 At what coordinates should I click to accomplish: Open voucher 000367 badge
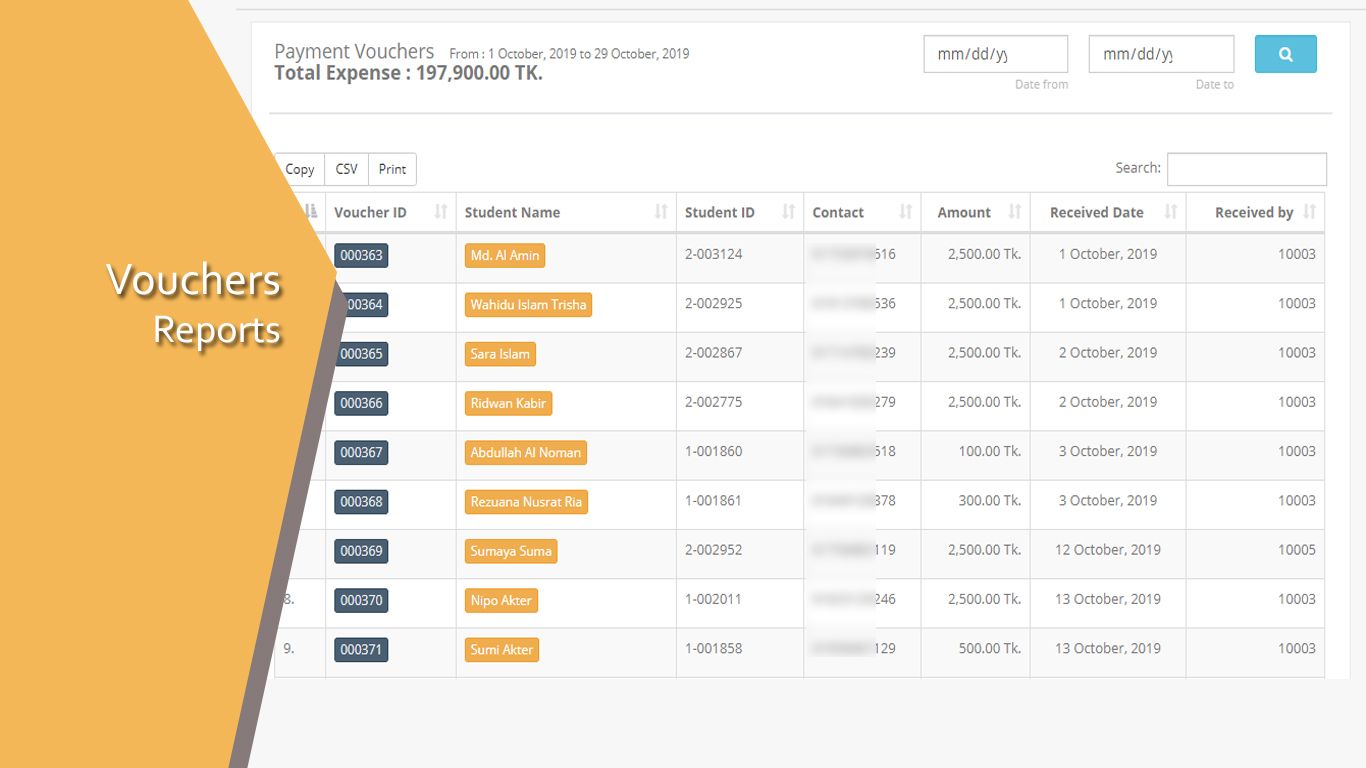pyautogui.click(x=361, y=452)
